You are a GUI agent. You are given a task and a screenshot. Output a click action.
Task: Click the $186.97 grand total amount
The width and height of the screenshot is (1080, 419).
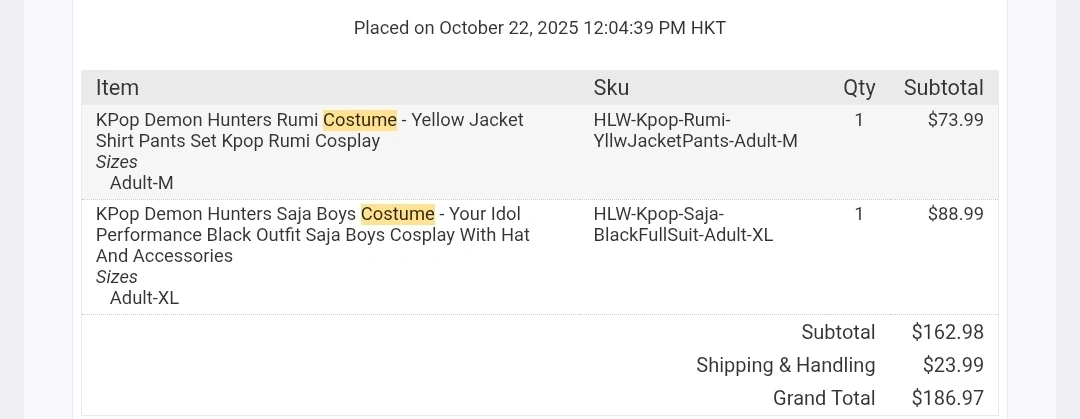947,398
